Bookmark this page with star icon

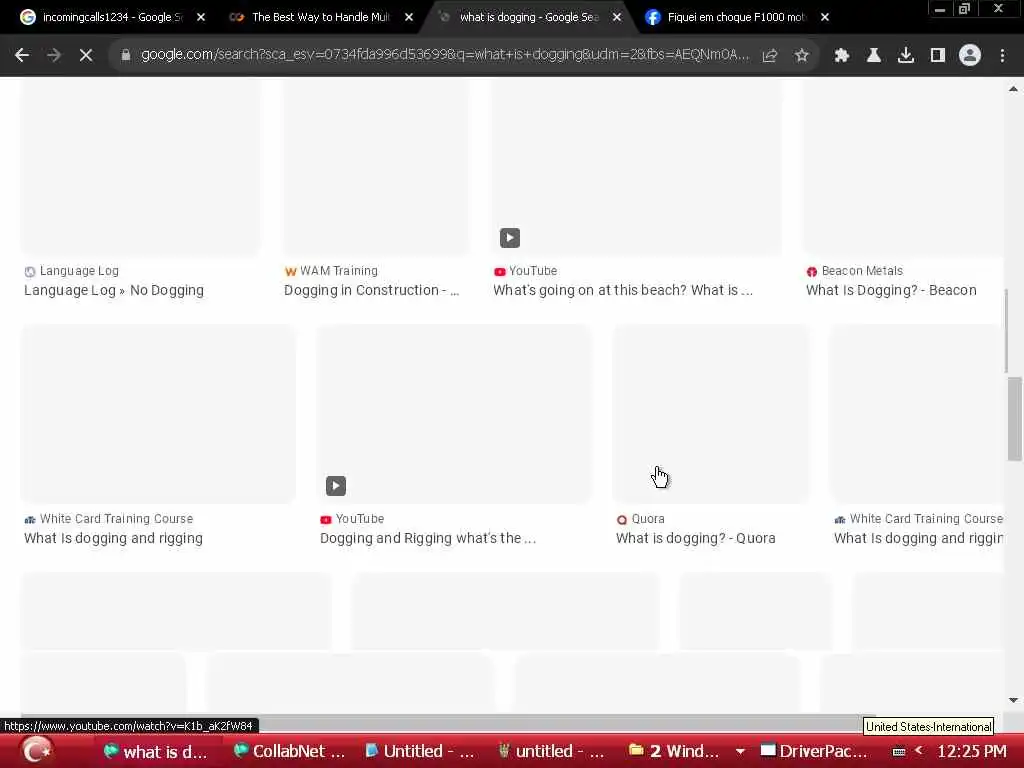coord(801,56)
